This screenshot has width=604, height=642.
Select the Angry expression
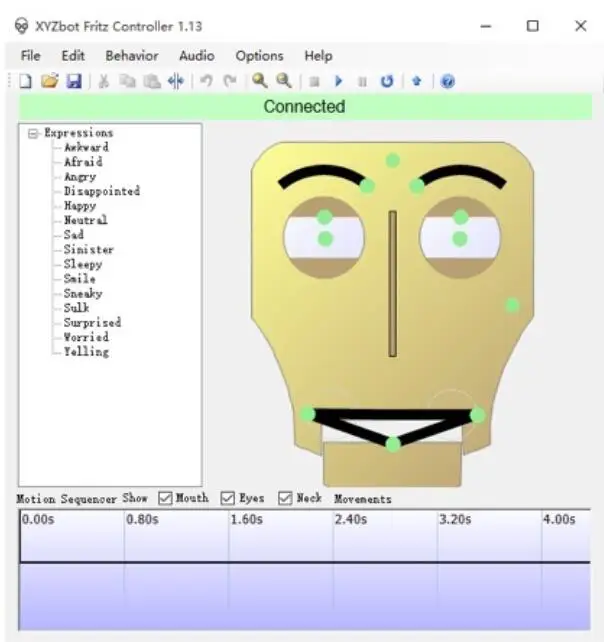click(80, 177)
